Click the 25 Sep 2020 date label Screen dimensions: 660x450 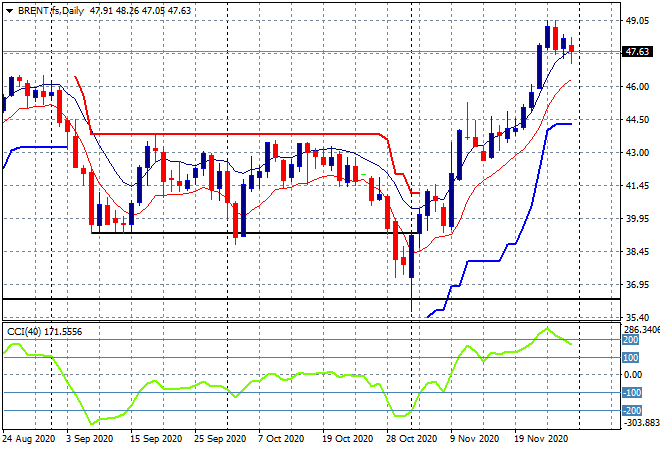click(220, 439)
